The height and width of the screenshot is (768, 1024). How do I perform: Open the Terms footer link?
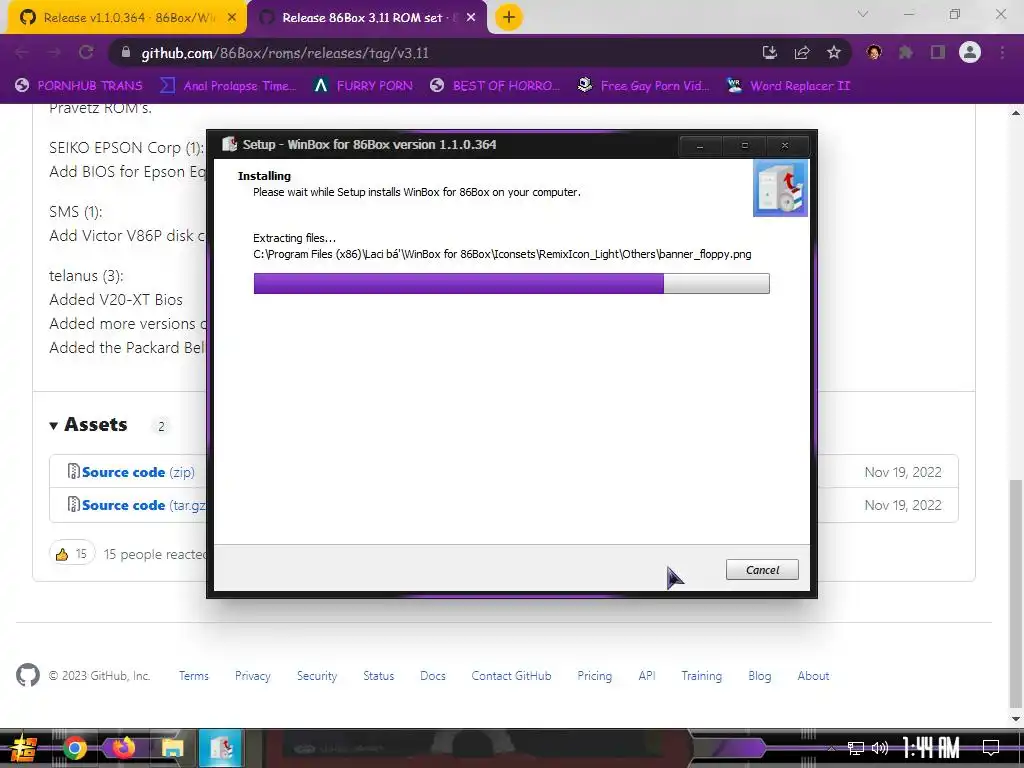pos(194,676)
